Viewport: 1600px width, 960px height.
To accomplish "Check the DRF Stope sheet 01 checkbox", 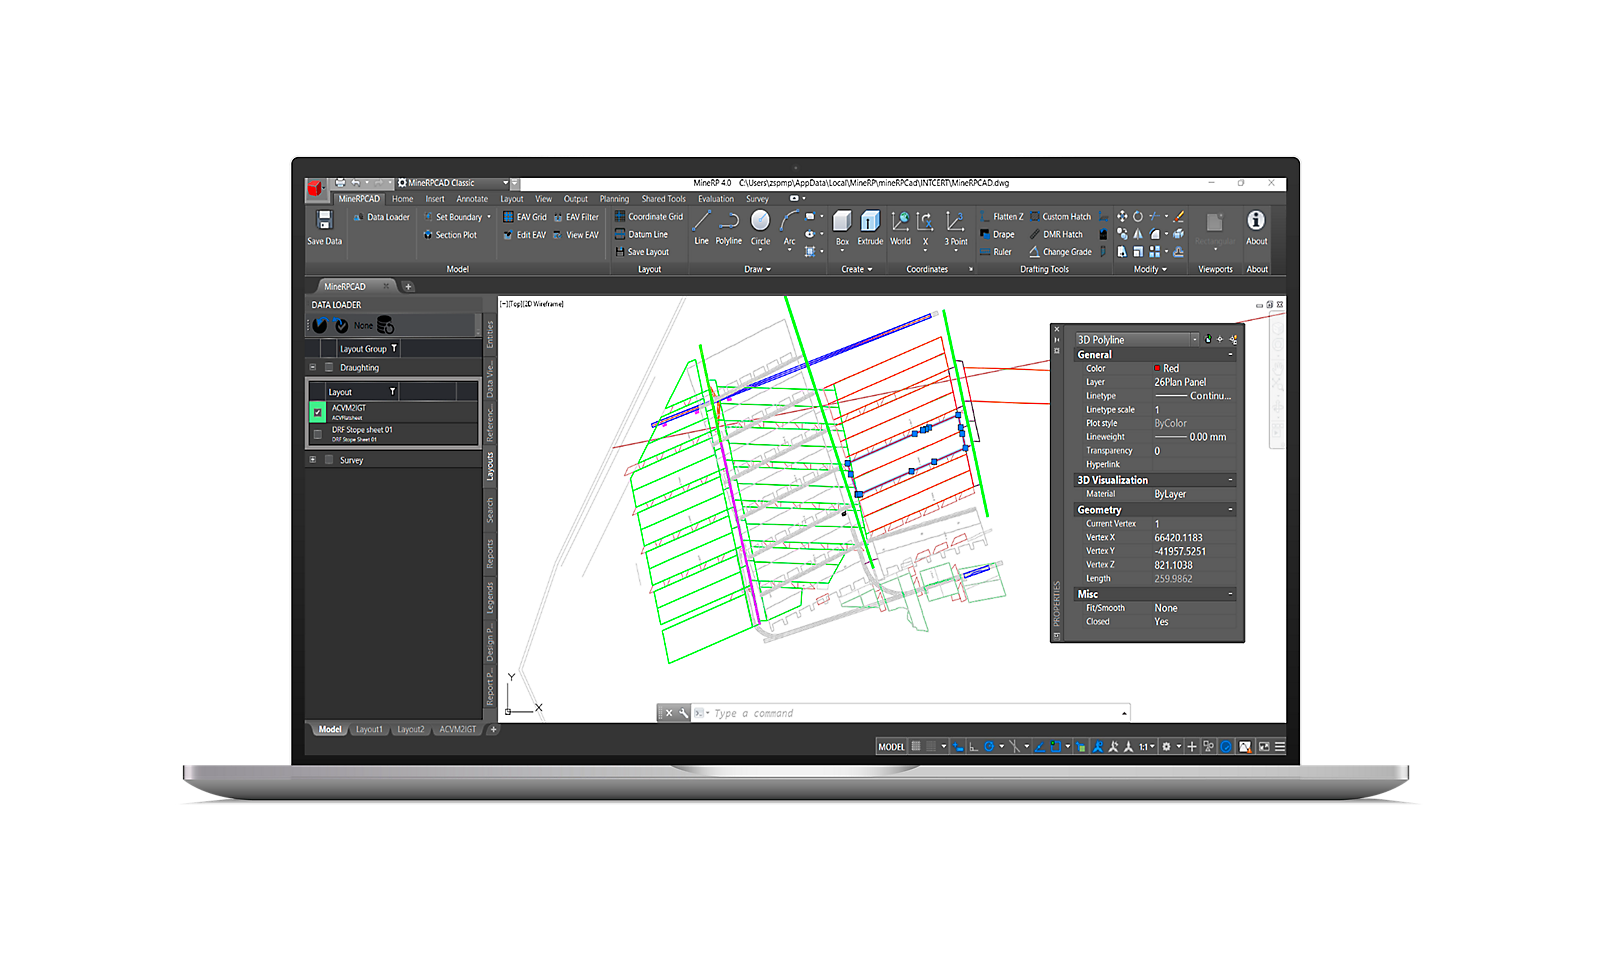I will 318,434.
